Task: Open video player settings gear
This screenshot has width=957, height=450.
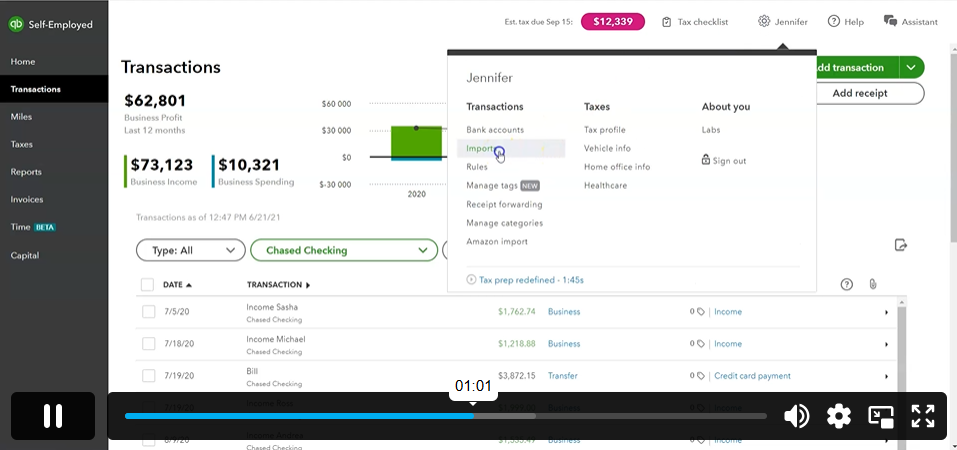Action: [838, 416]
